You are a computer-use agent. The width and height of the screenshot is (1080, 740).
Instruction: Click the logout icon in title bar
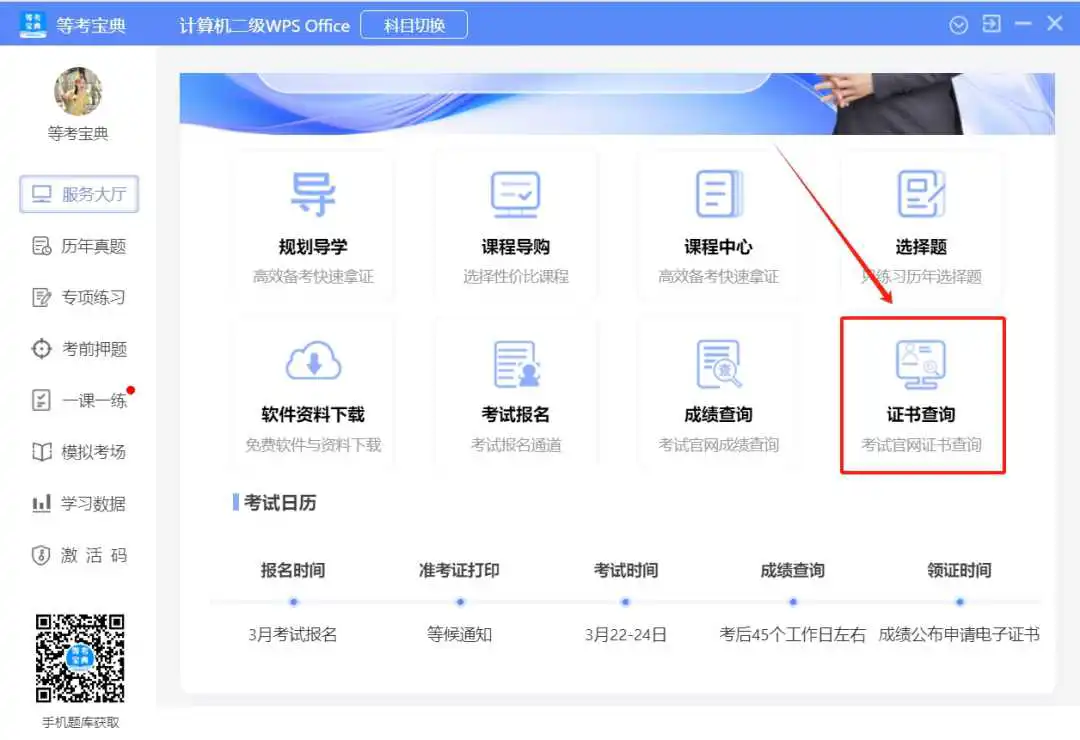pos(991,24)
